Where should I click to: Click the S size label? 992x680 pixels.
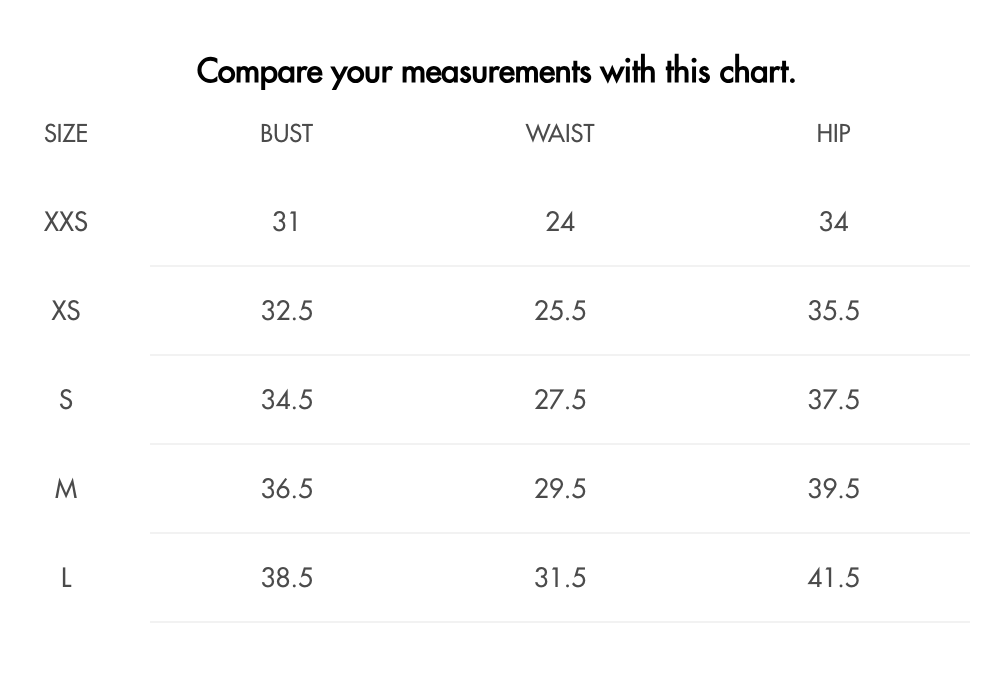pos(66,400)
